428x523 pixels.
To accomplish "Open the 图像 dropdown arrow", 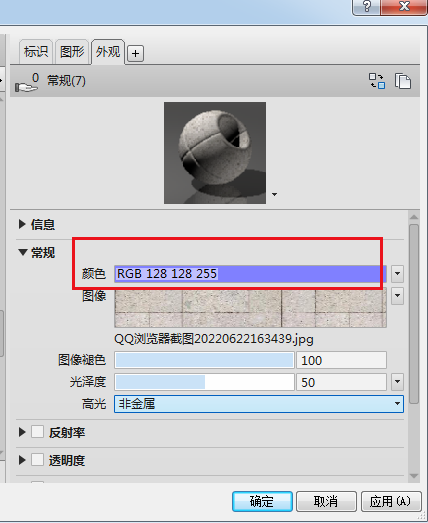I will (x=397, y=296).
